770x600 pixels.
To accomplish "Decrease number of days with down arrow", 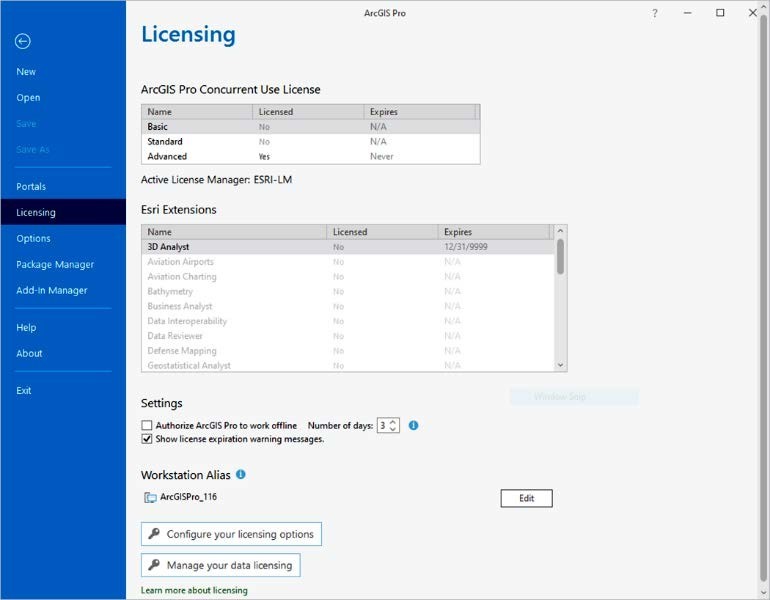I will [x=393, y=429].
